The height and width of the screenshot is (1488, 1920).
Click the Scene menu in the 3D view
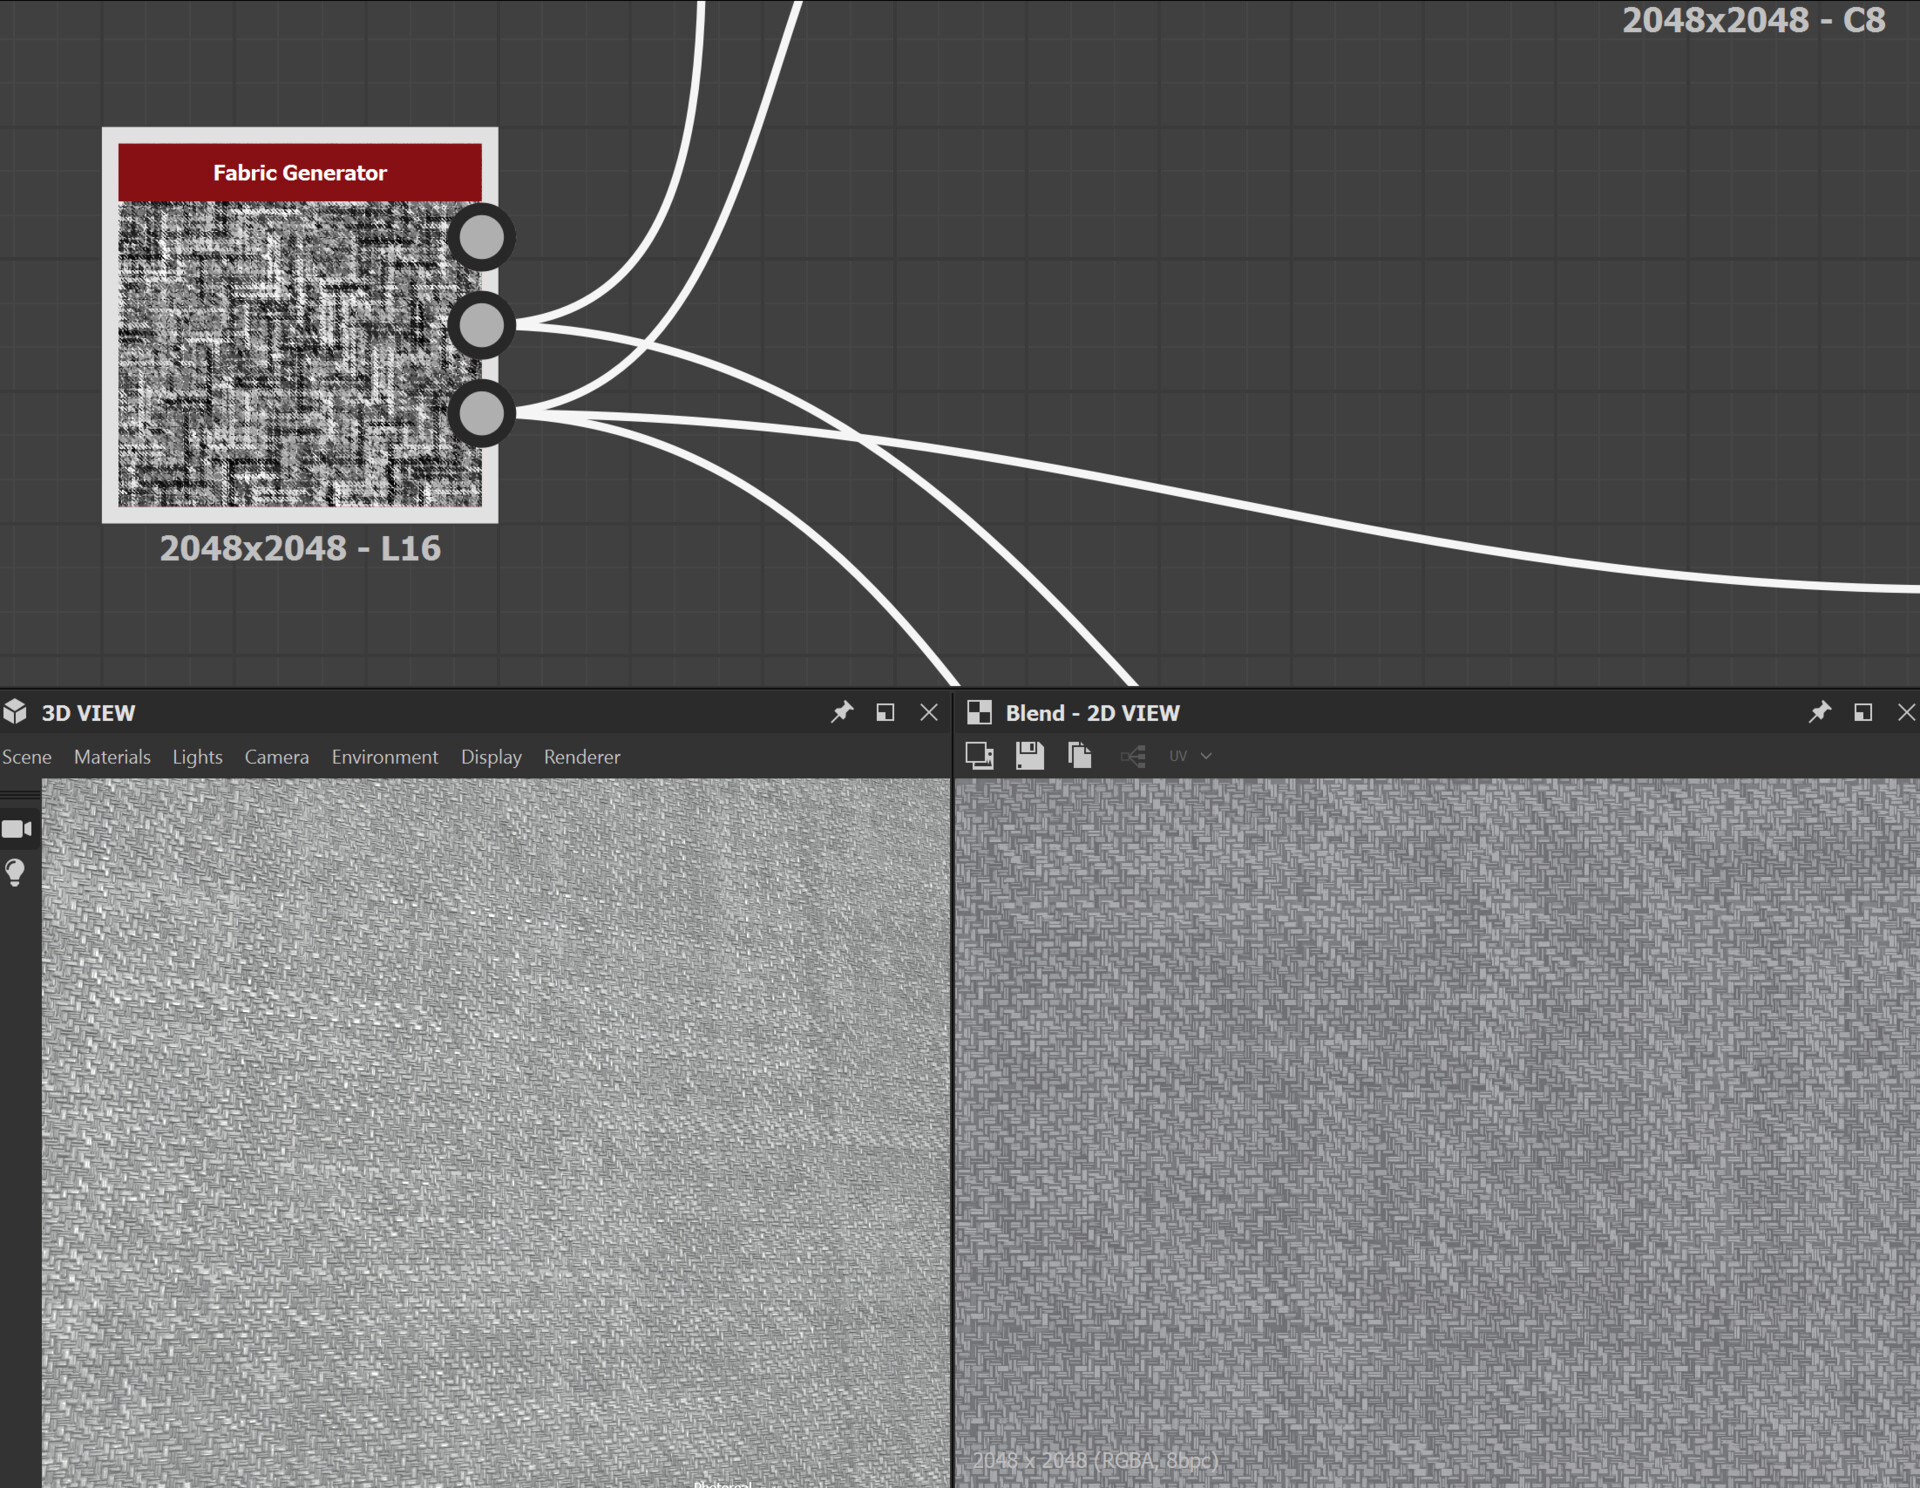(x=27, y=757)
